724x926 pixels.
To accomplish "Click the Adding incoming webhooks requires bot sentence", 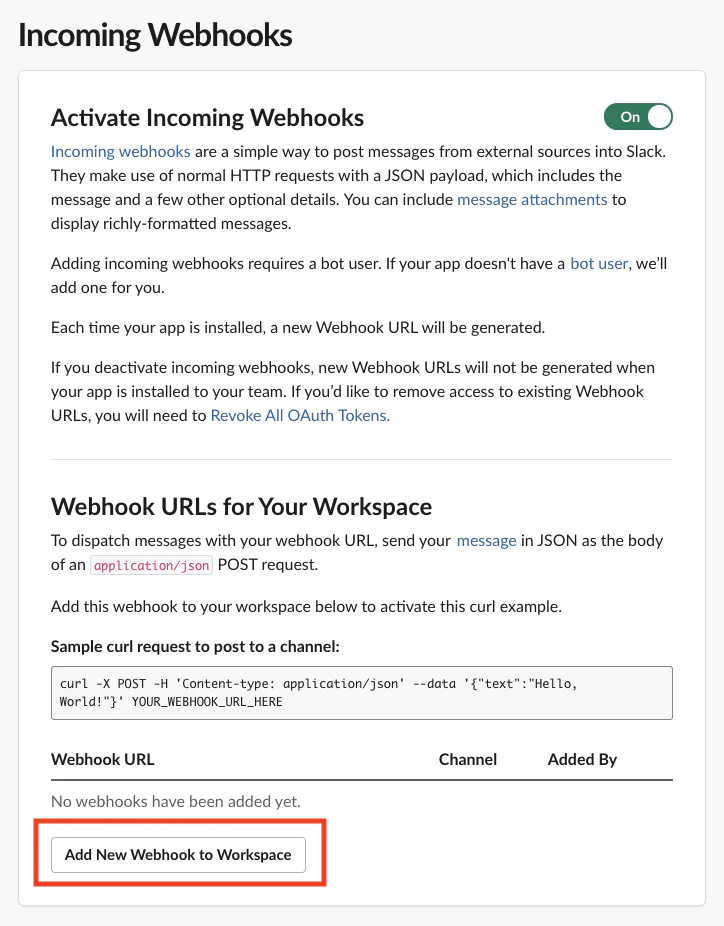I will pyautogui.click(x=359, y=275).
